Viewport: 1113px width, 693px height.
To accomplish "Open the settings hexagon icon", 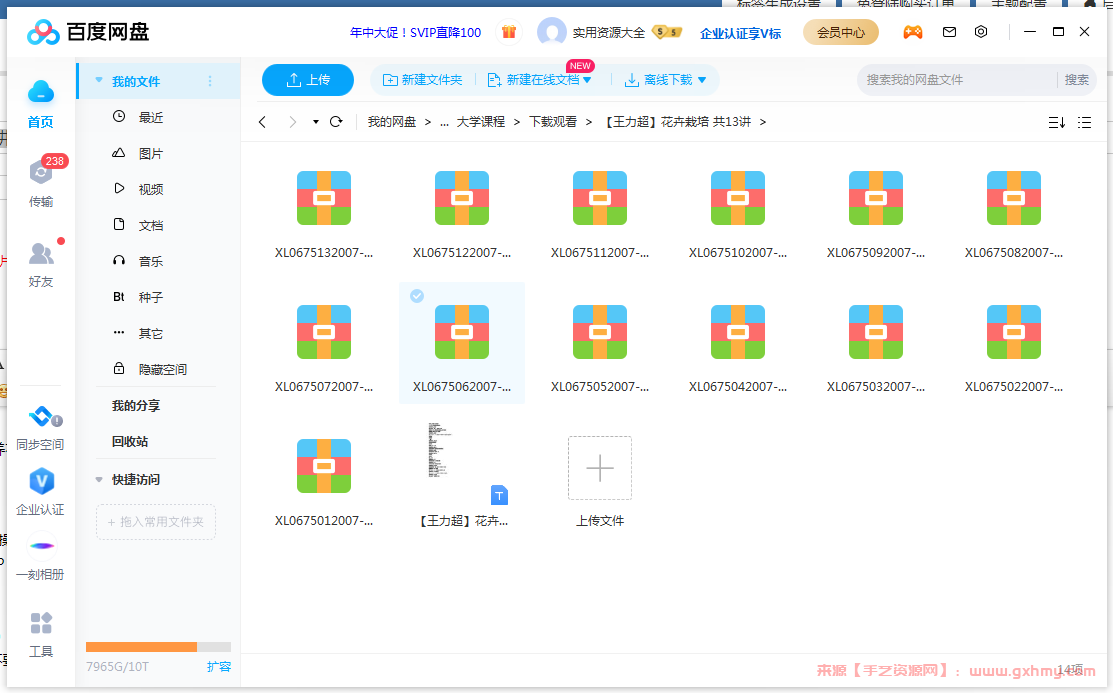I will [981, 32].
